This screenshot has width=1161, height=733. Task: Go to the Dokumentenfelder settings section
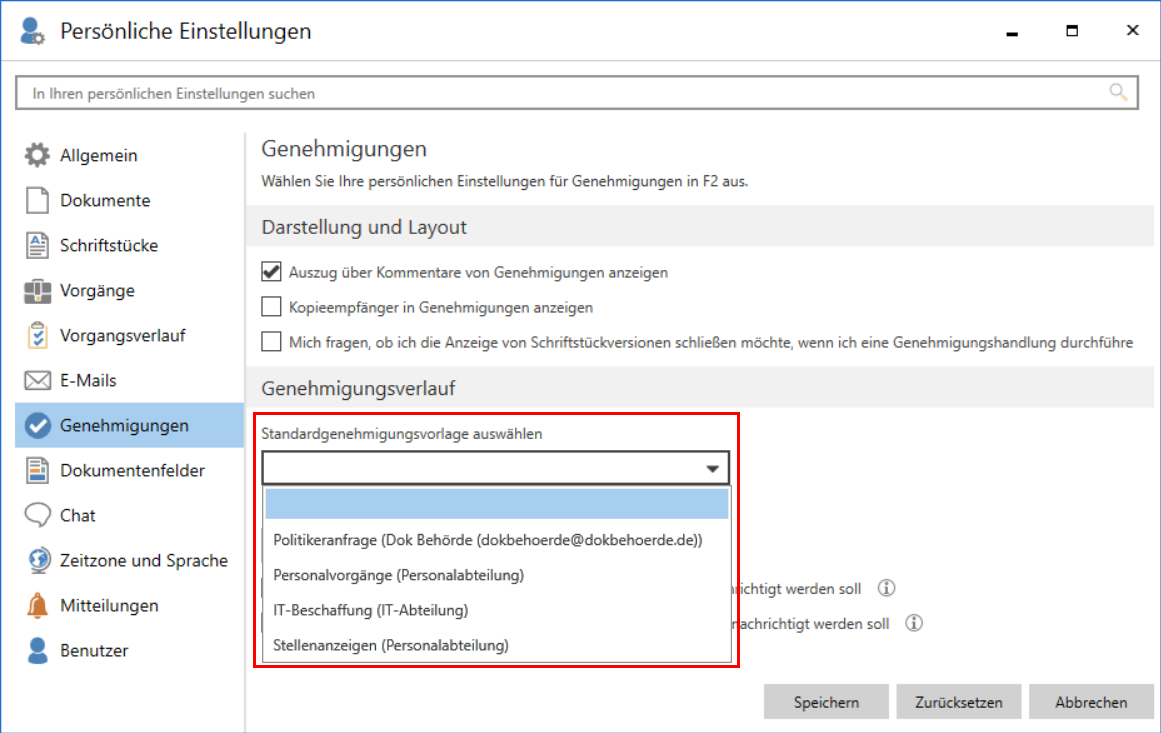coord(130,471)
